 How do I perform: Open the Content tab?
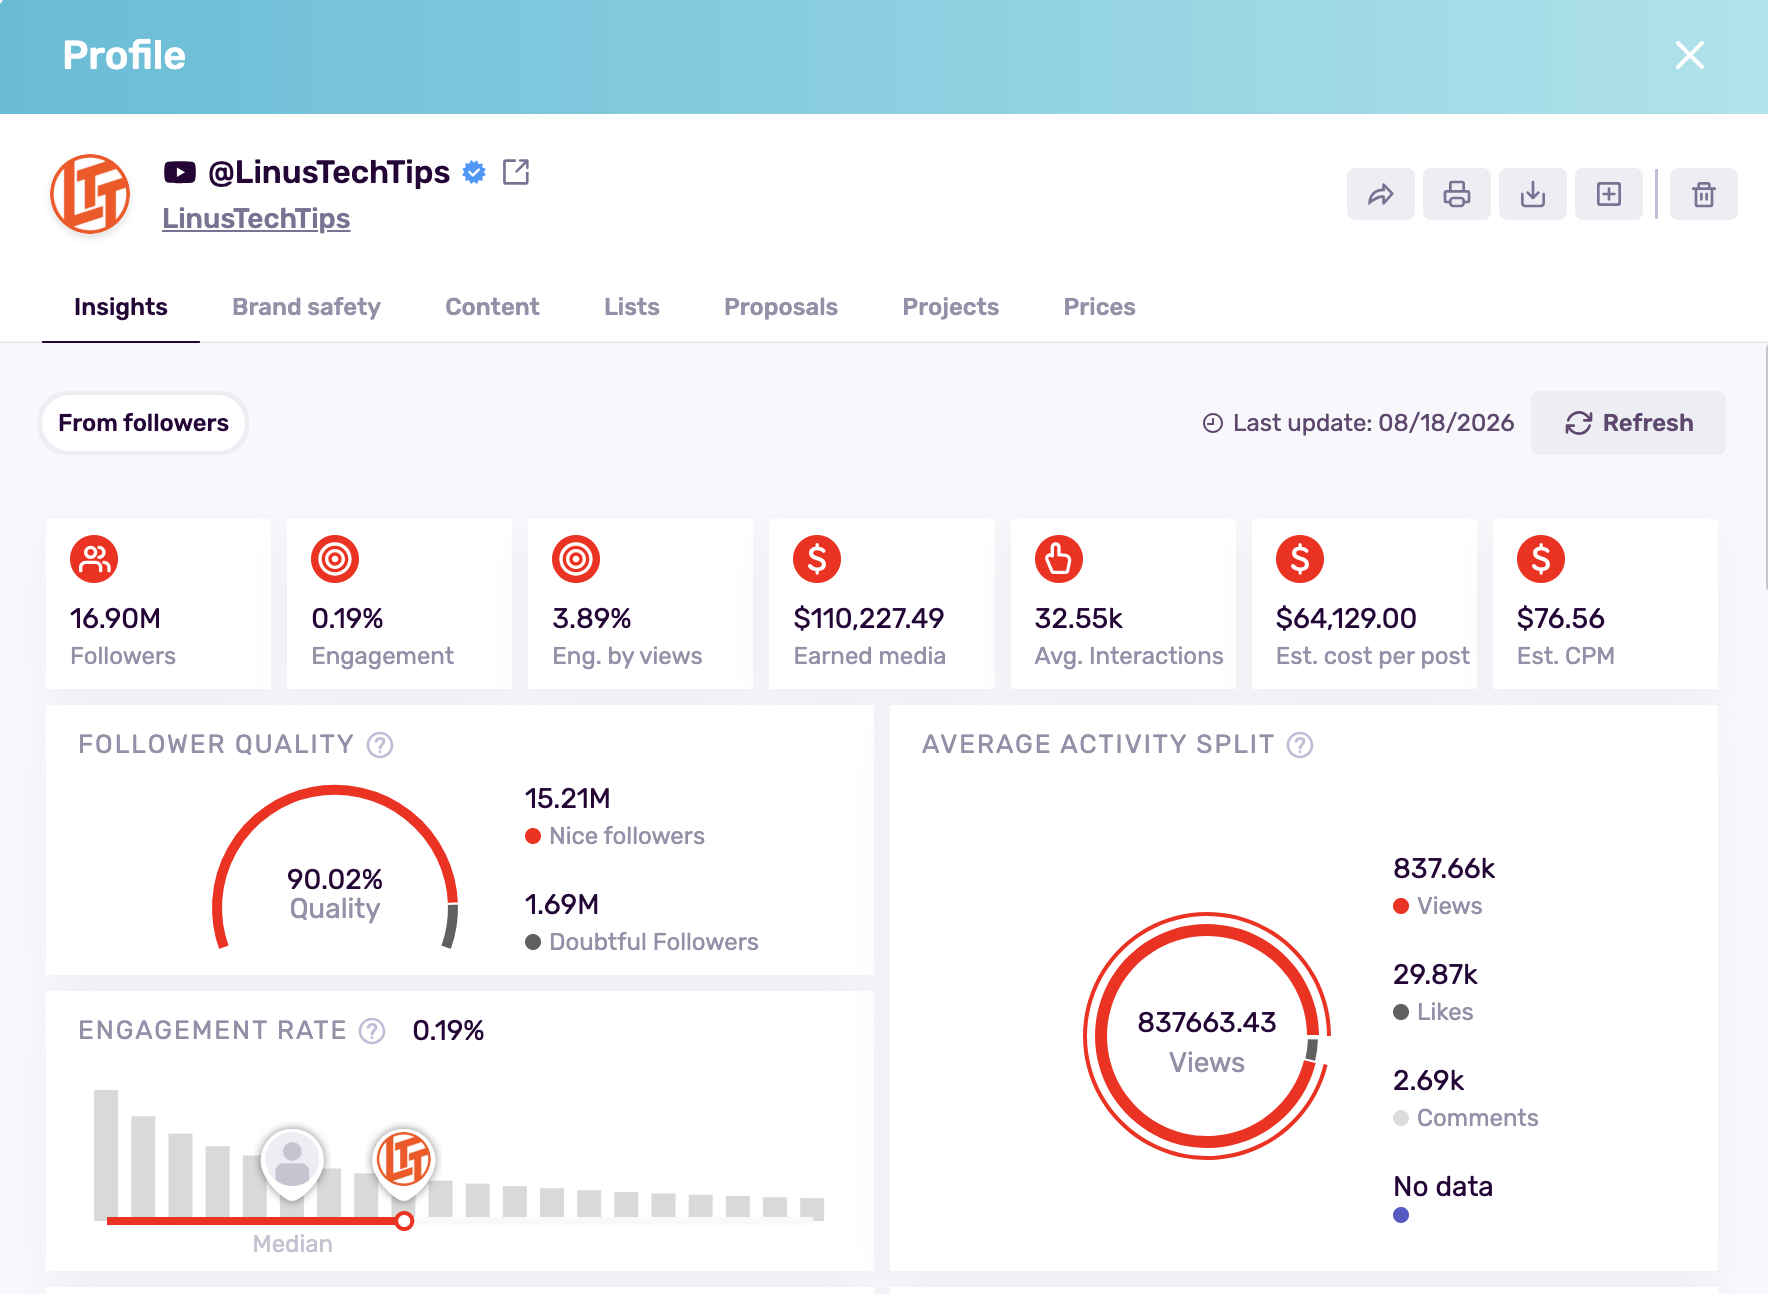point(492,307)
